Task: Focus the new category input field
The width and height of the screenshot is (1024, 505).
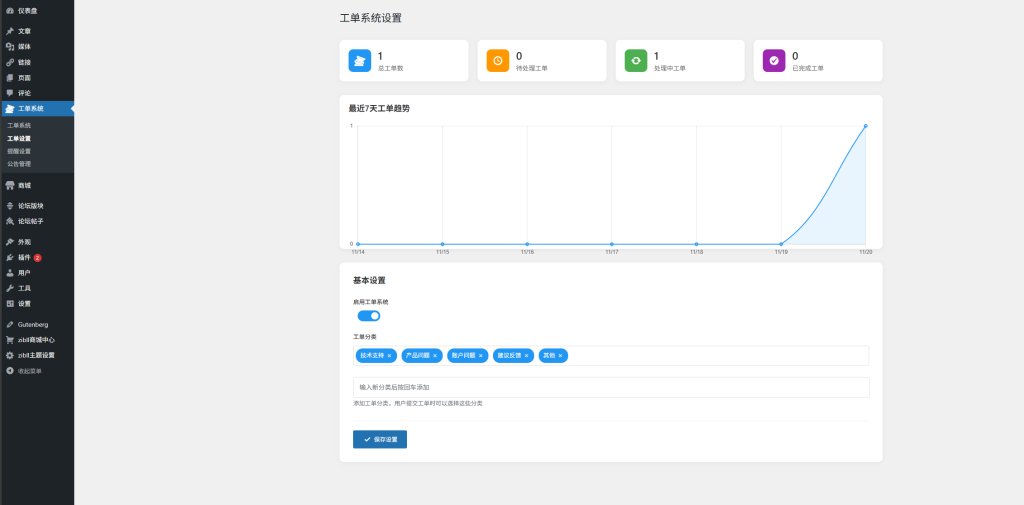Action: click(x=611, y=387)
